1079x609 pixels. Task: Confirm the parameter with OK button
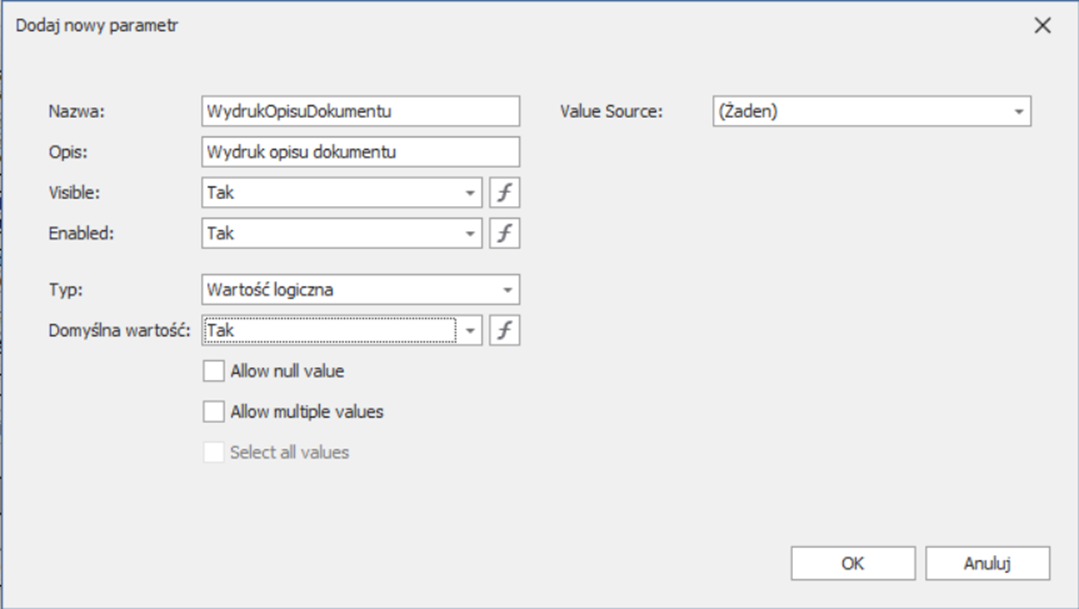pyautogui.click(x=852, y=563)
